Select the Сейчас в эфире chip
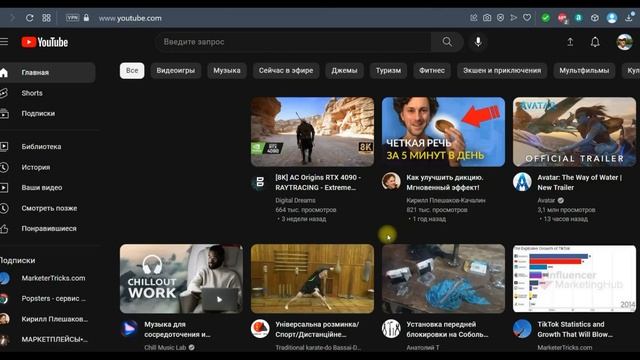This screenshot has width=640, height=360. [286, 71]
